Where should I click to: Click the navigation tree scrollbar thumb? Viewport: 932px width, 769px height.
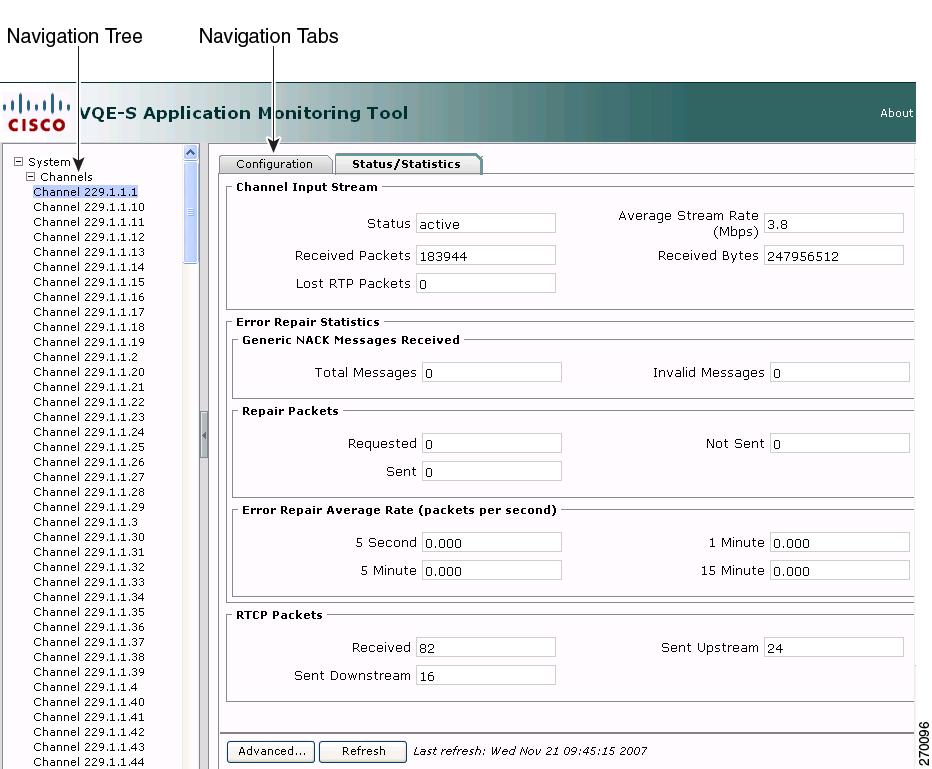click(190, 212)
